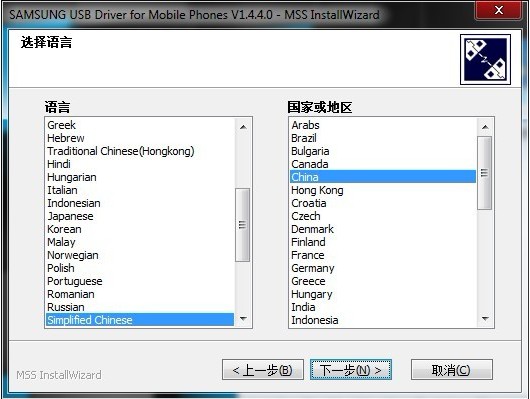Image resolution: width=530 pixels, height=399 pixels.
Task: Close the InstallWizard window
Action: click(499, 10)
